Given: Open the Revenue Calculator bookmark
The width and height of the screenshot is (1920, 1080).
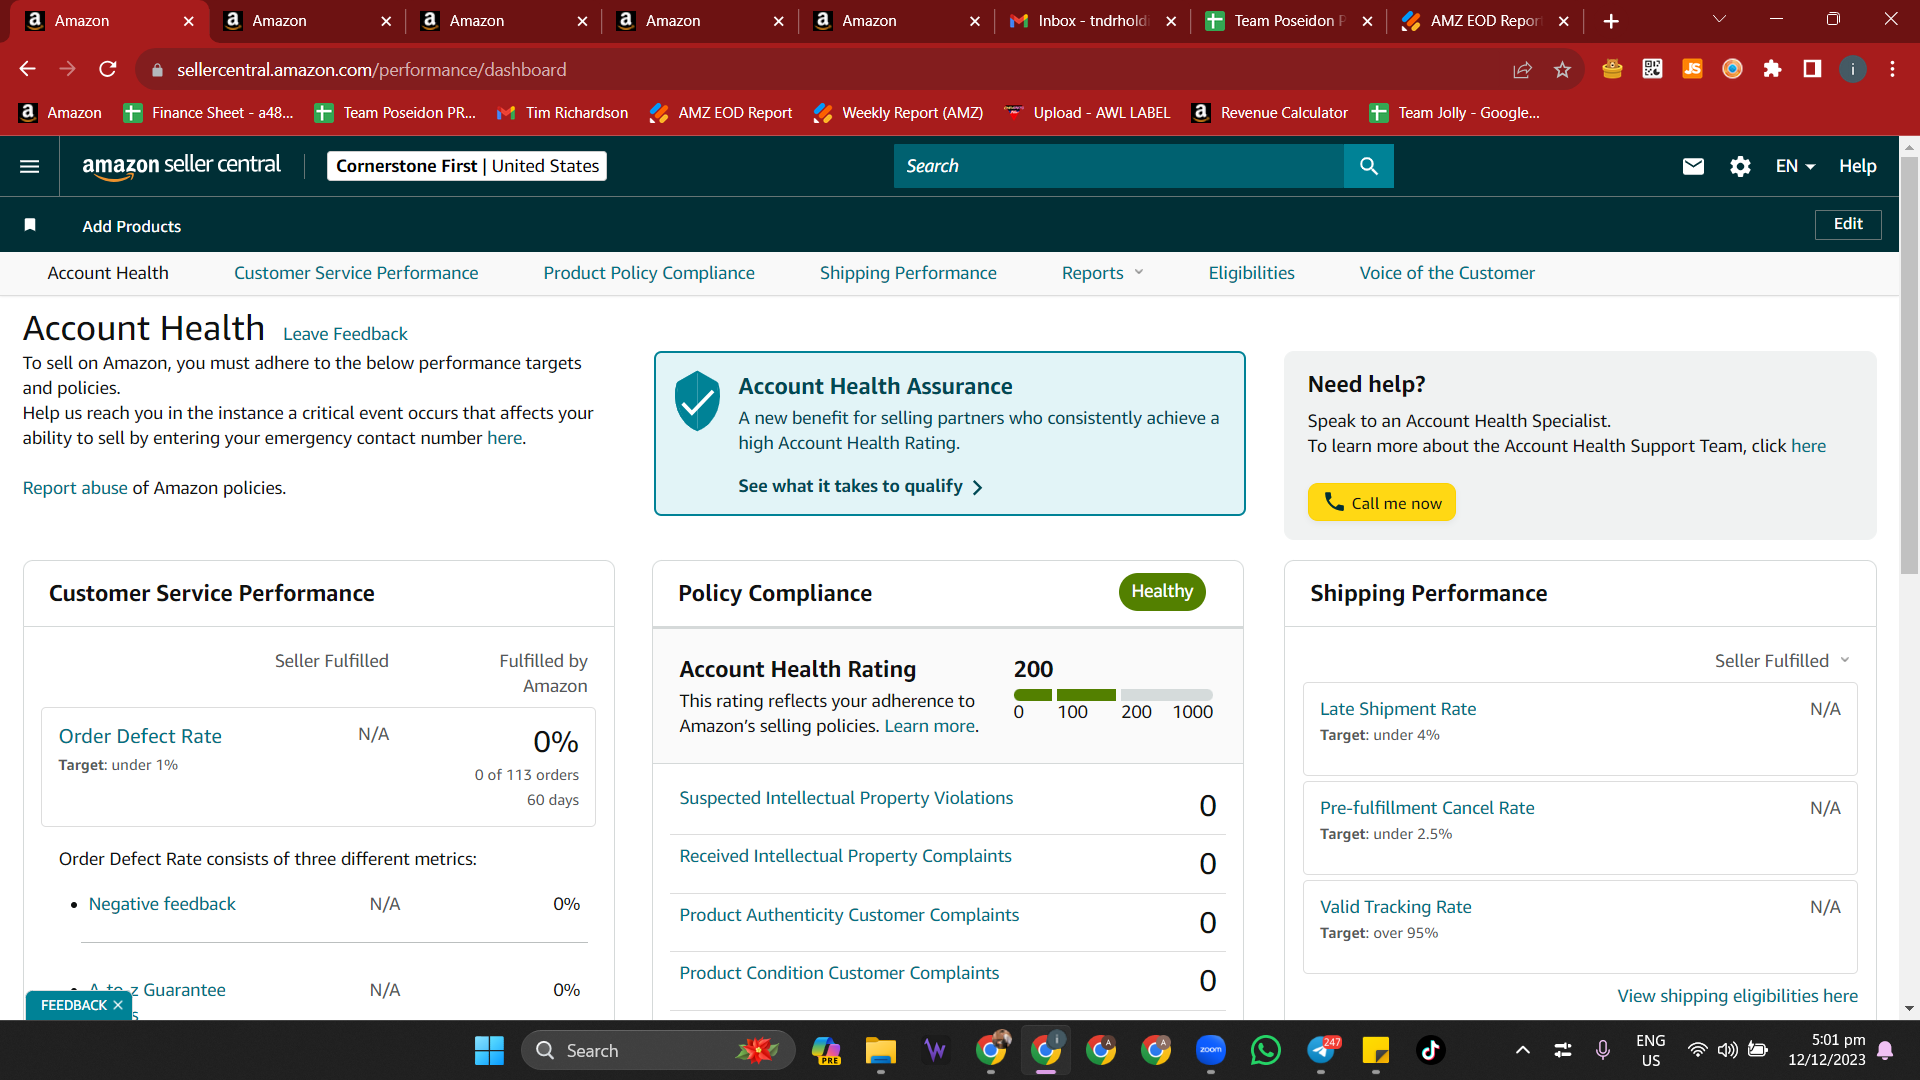Looking at the screenshot, I should click(1270, 113).
